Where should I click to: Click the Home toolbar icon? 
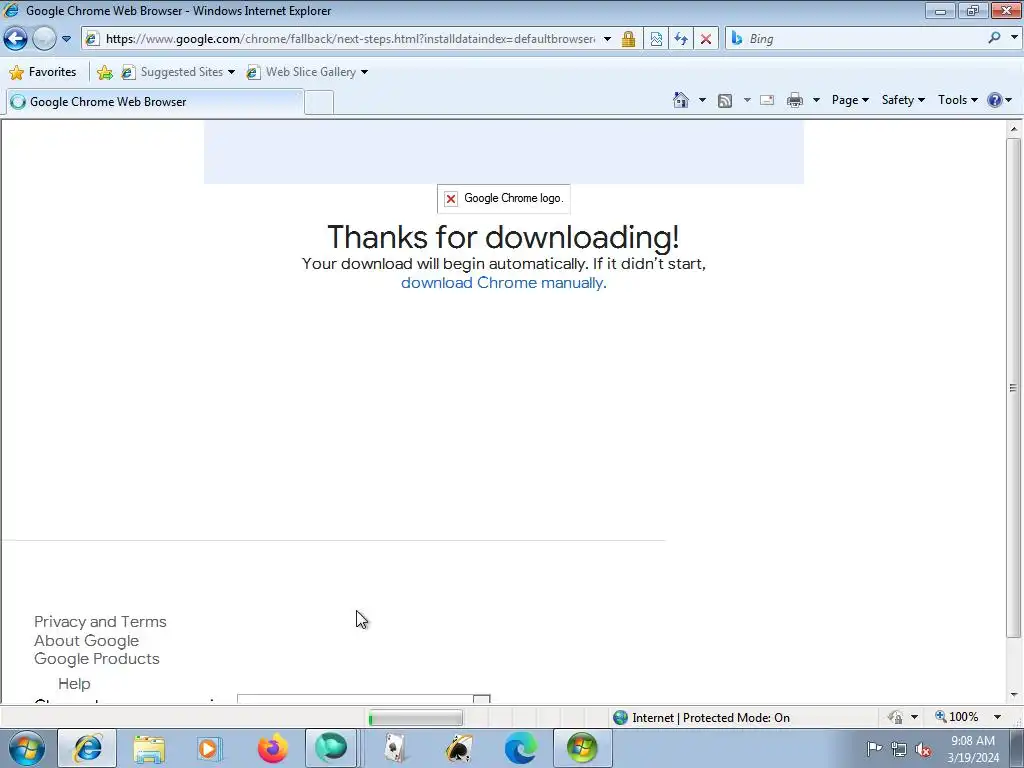click(680, 100)
